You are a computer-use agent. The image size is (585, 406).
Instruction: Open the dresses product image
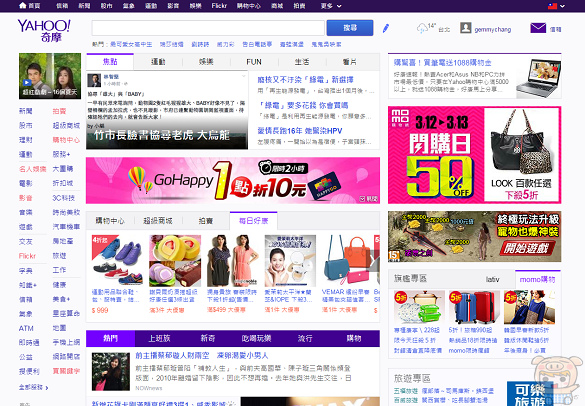(232, 261)
